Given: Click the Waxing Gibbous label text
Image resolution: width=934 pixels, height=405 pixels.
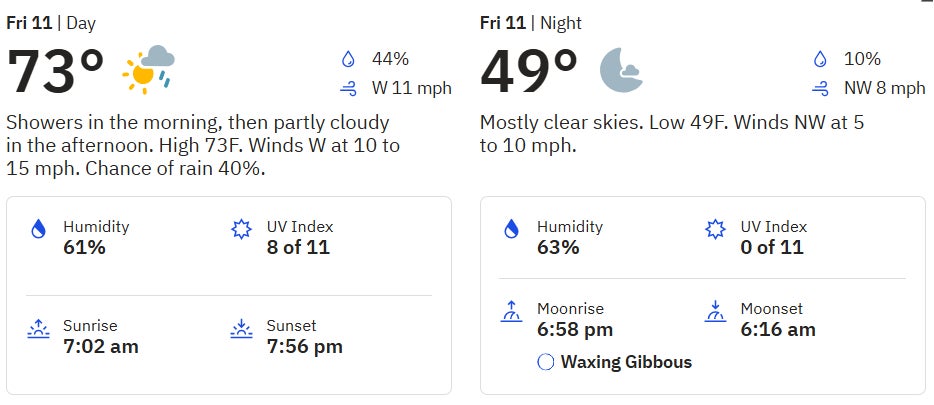Looking at the screenshot, I should pyautogui.click(x=626, y=362).
